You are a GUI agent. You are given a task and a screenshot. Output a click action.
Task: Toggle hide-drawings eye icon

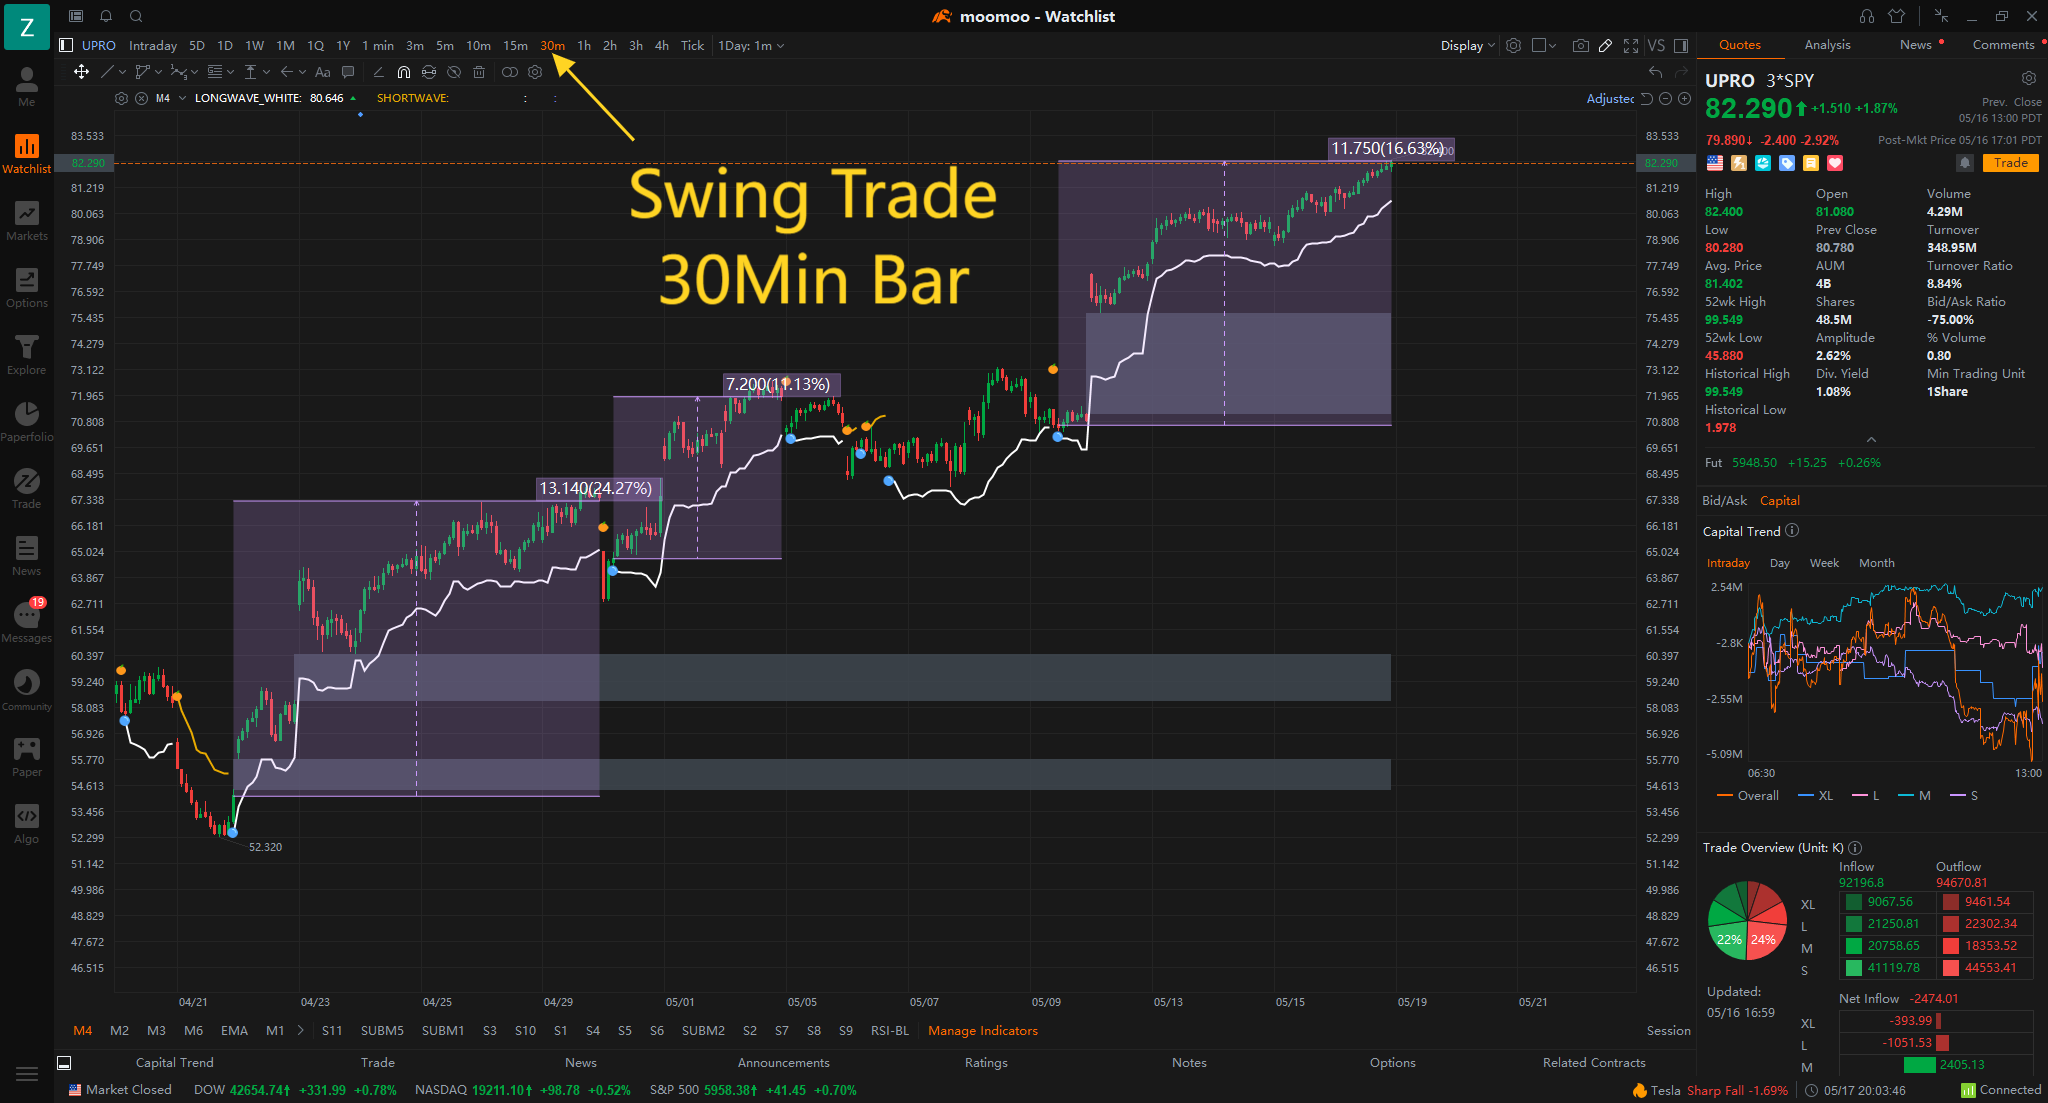coord(454,72)
